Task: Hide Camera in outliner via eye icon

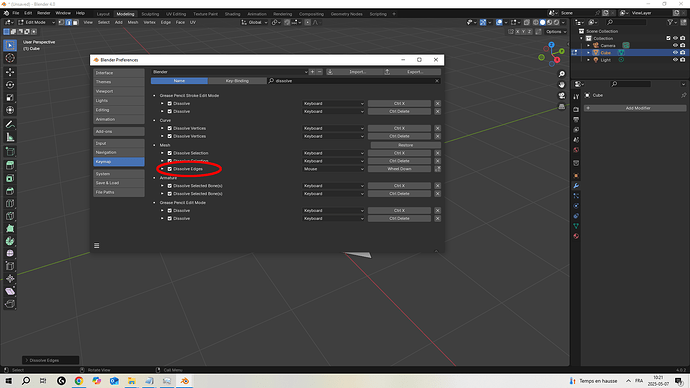Action: click(675, 45)
